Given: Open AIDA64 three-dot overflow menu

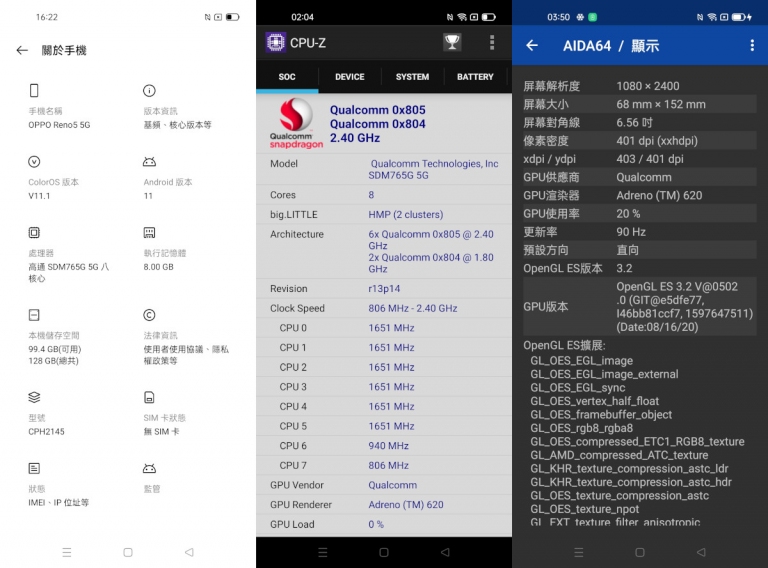Looking at the screenshot, I should [x=752, y=46].
